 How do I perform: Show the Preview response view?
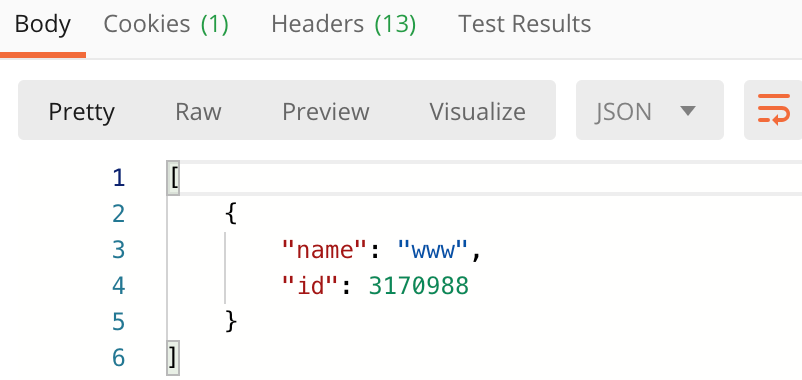pos(326,111)
